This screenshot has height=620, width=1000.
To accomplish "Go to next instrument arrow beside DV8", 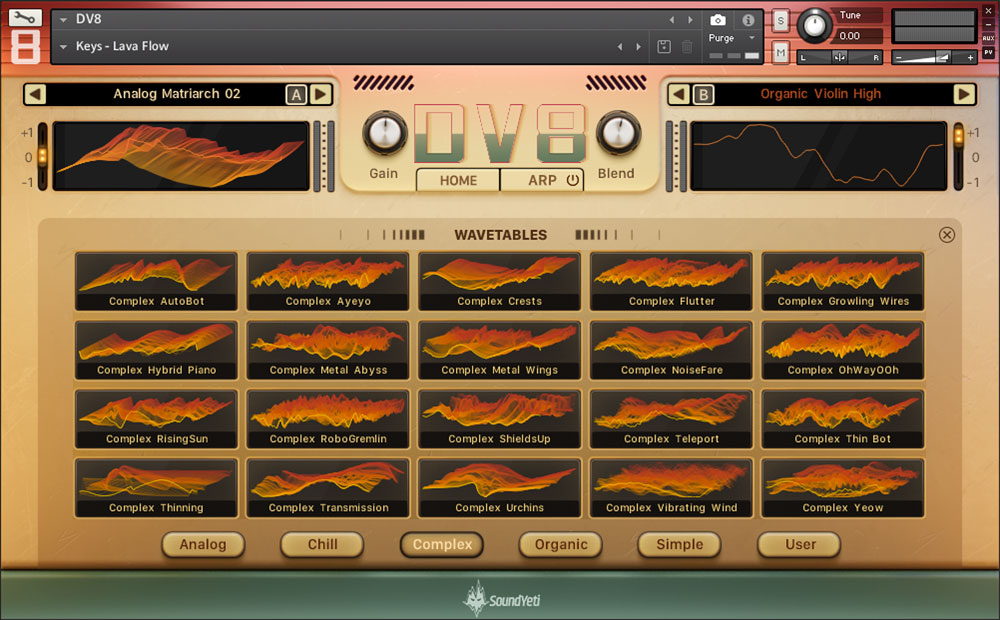I will 690,20.
